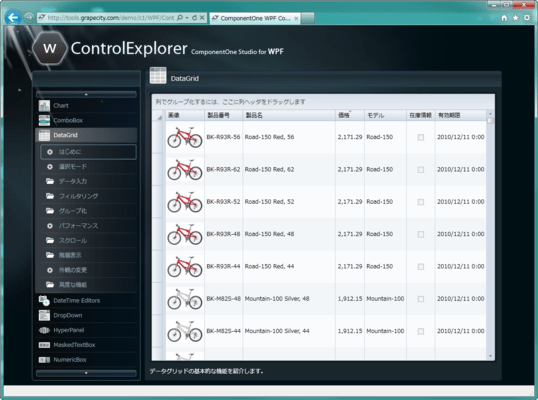Open the DateTime Editors calendar icon

pos(44,301)
